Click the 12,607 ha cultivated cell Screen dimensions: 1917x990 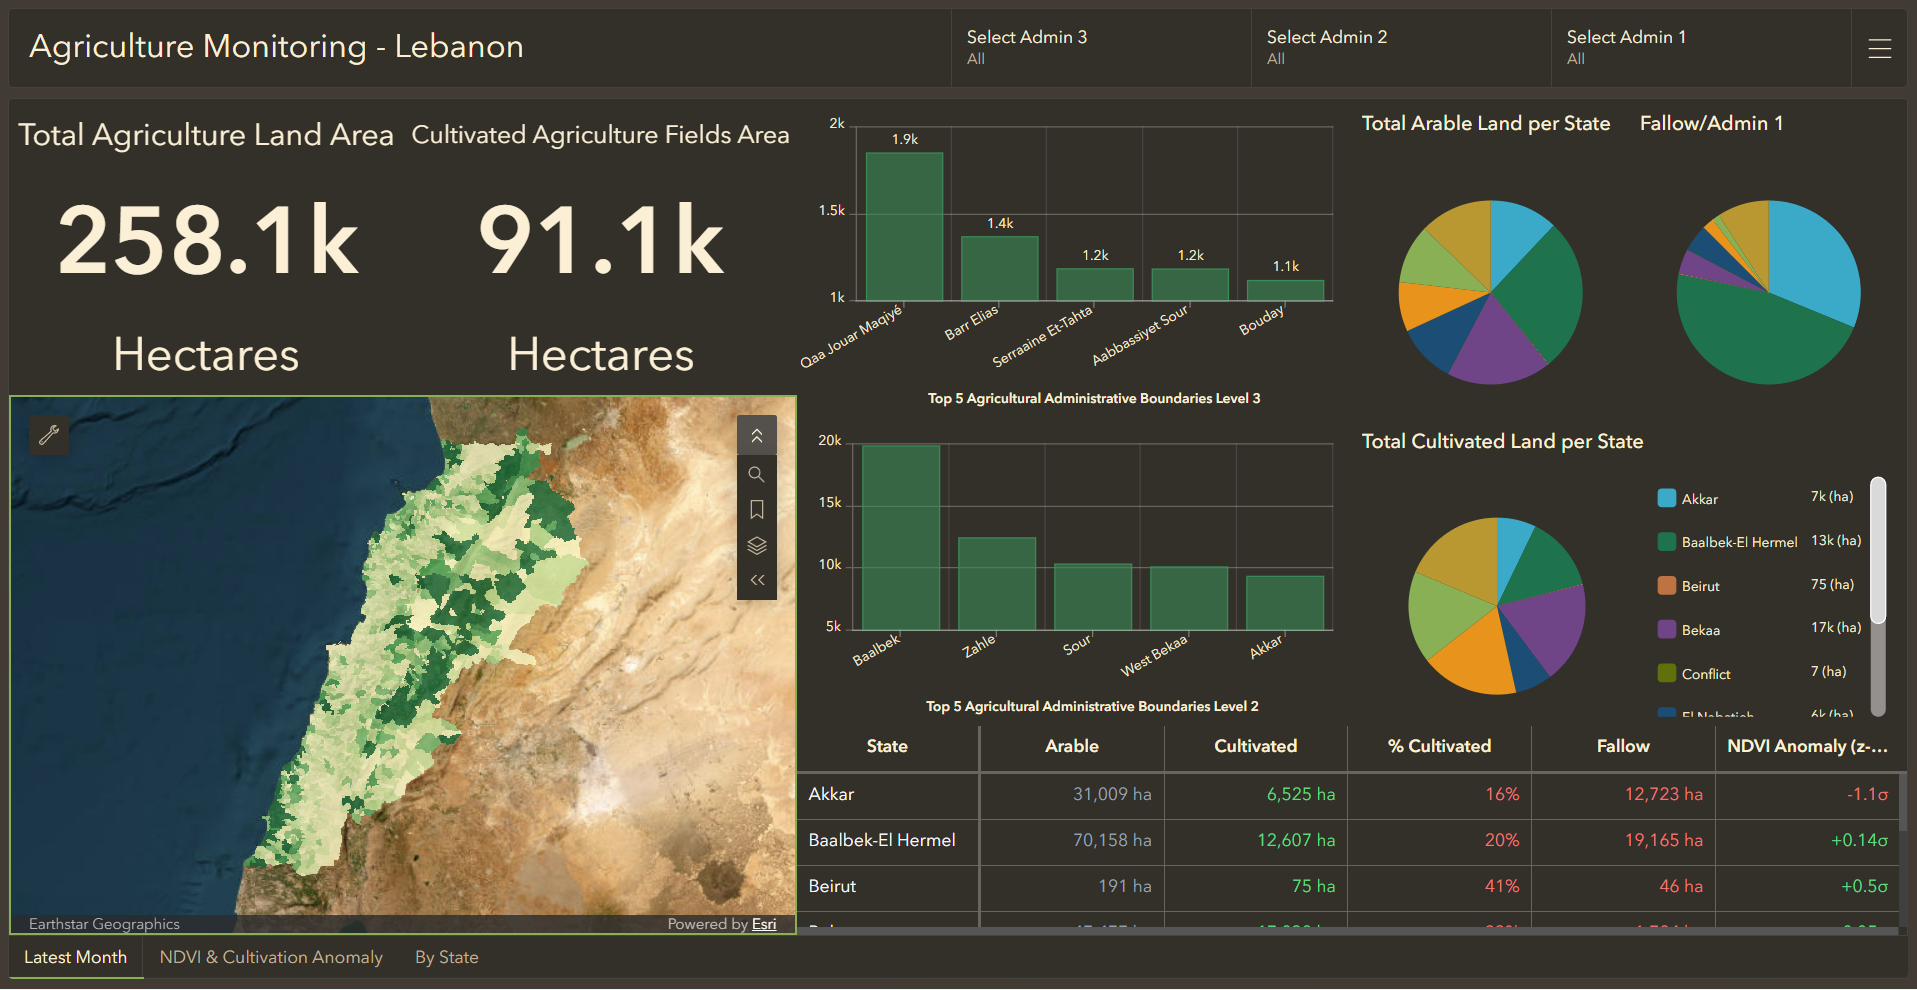[x=1256, y=840]
